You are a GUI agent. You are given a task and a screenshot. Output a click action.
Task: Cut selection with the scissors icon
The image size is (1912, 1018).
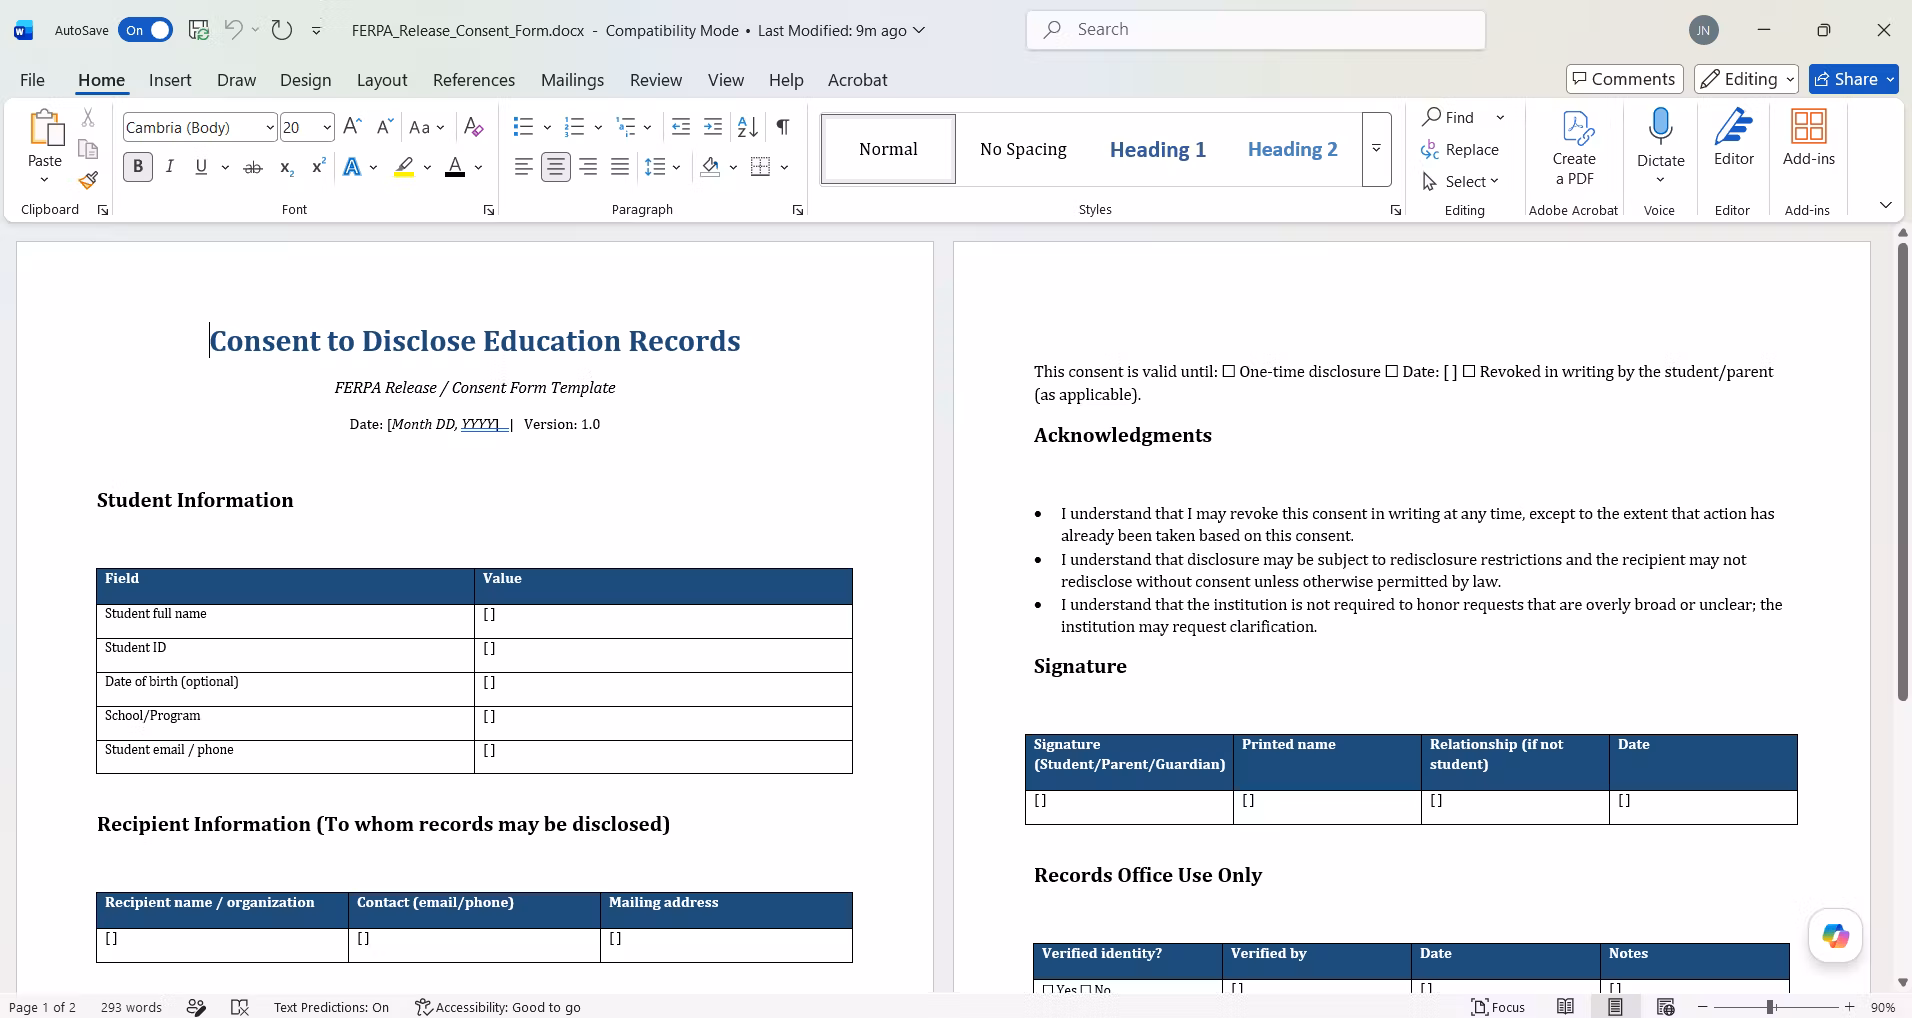(x=88, y=118)
